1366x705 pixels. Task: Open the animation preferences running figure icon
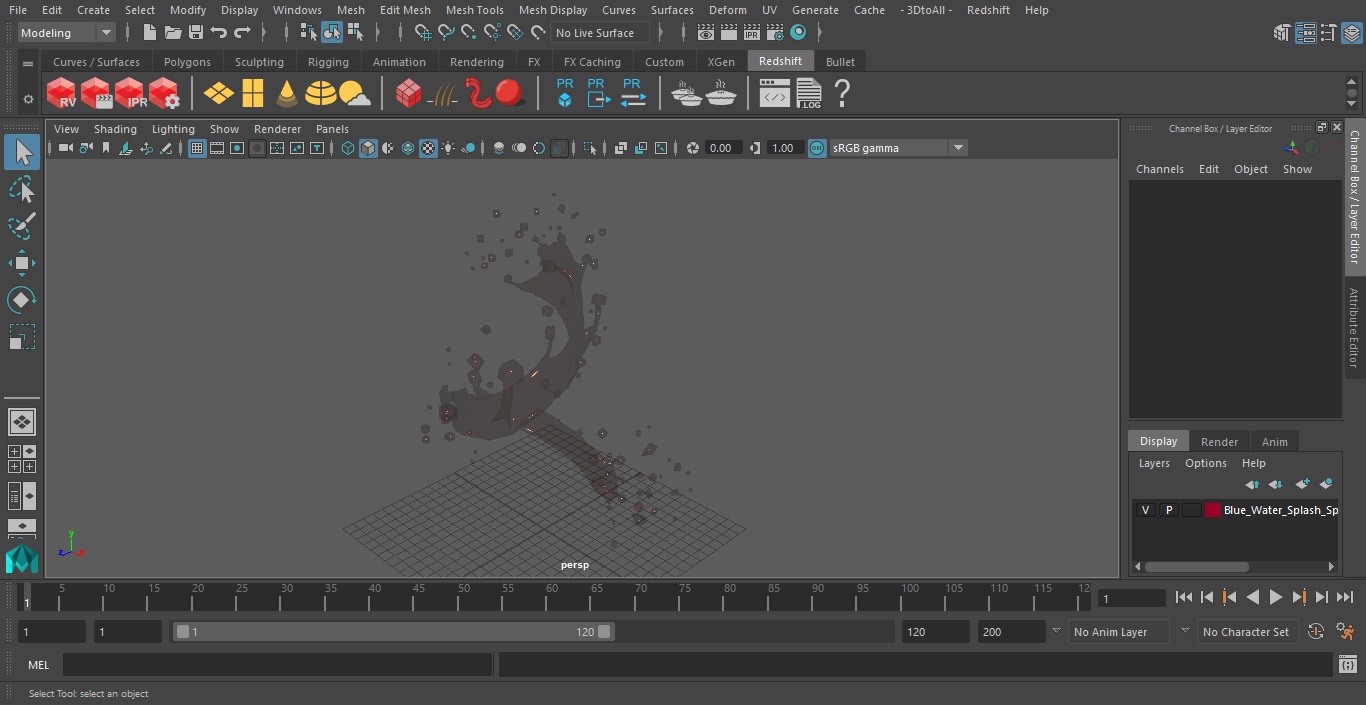(1345, 632)
